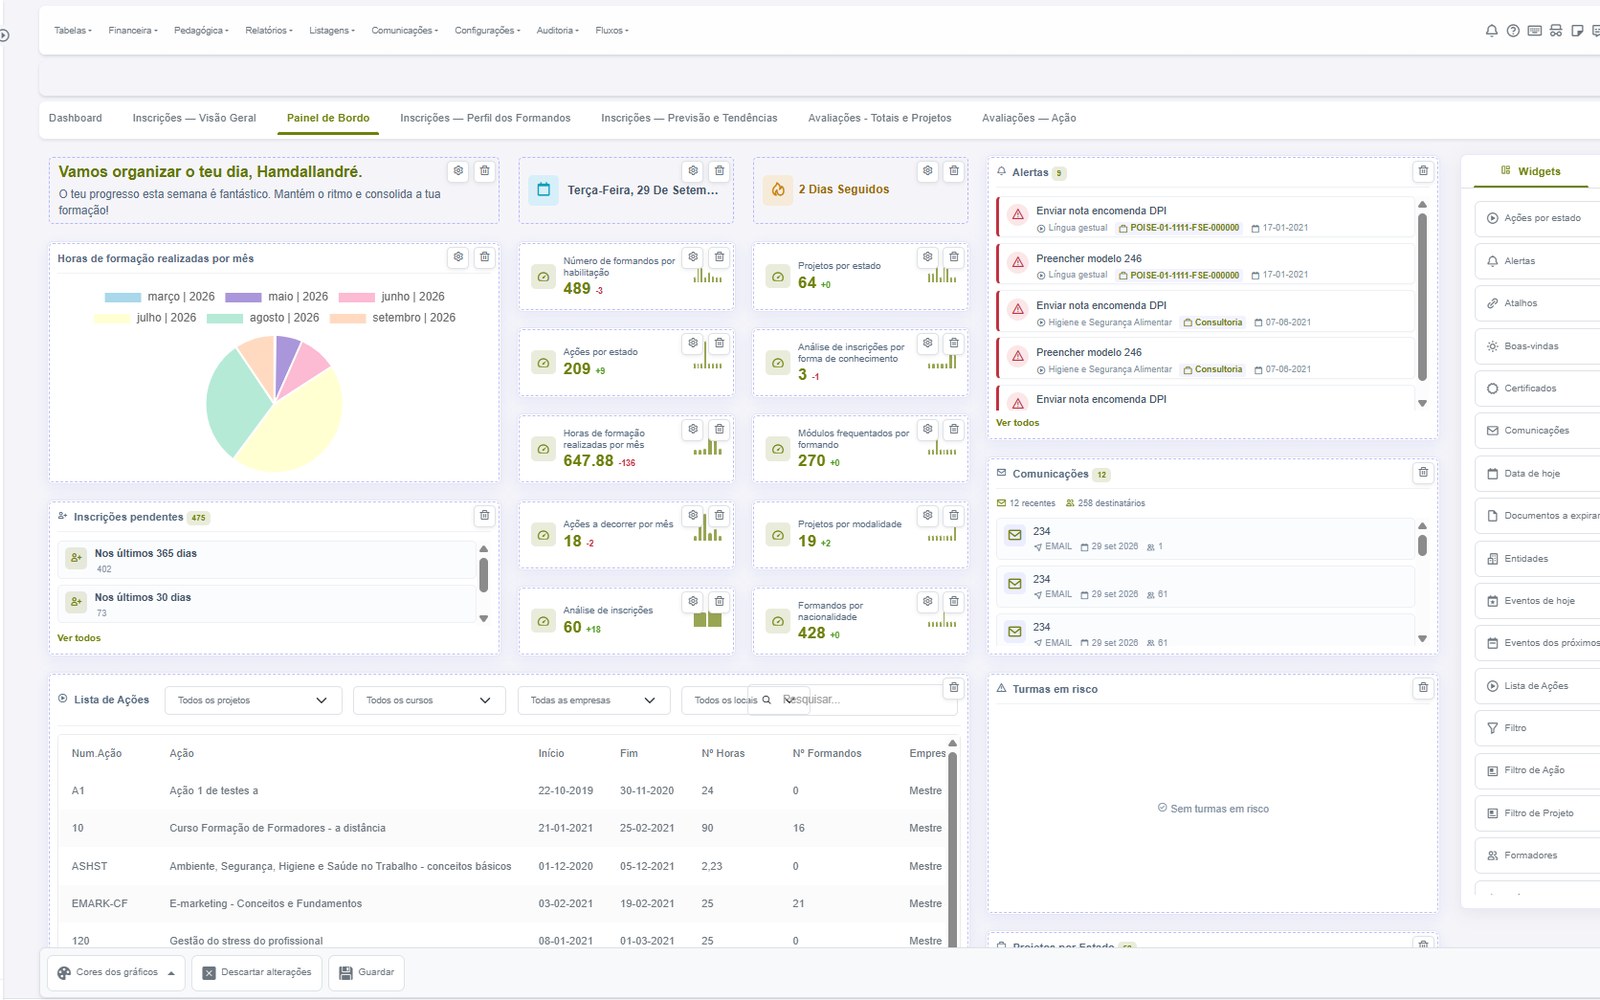Click Descartar alterações button
Viewport: 1600px width, 1000px height.
[x=257, y=973]
